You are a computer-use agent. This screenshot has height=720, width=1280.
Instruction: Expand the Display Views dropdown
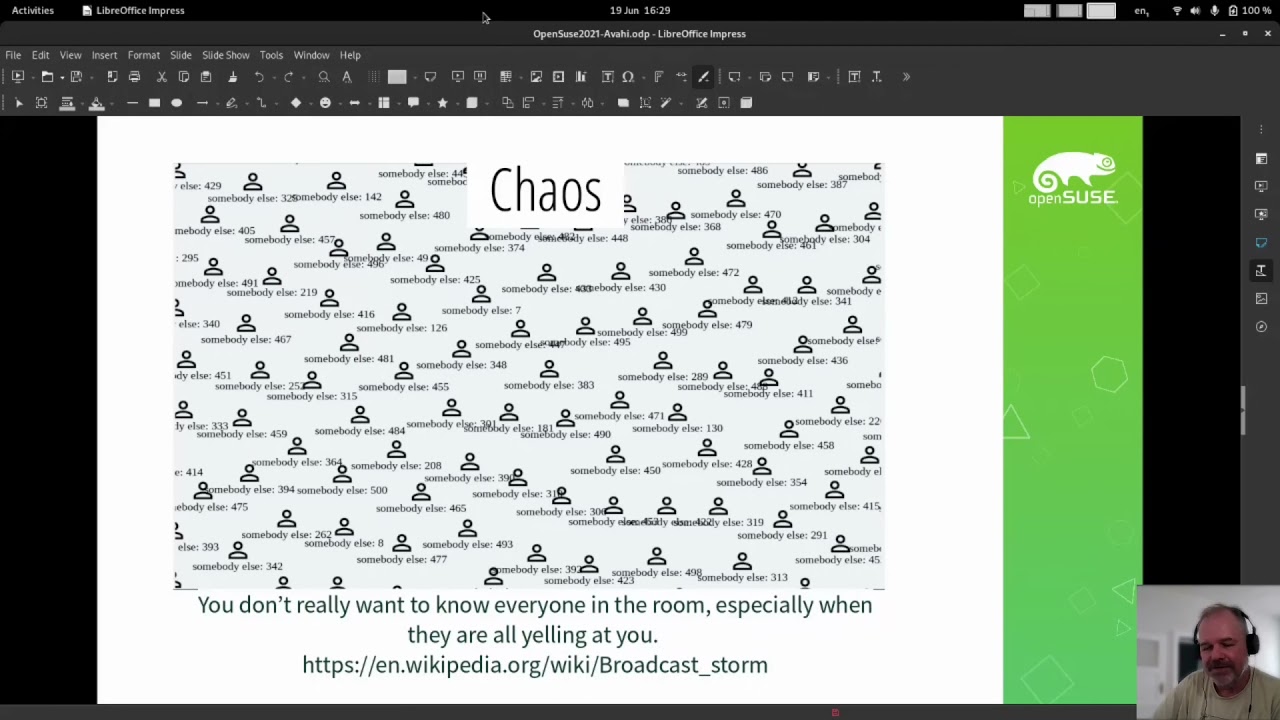click(x=415, y=77)
